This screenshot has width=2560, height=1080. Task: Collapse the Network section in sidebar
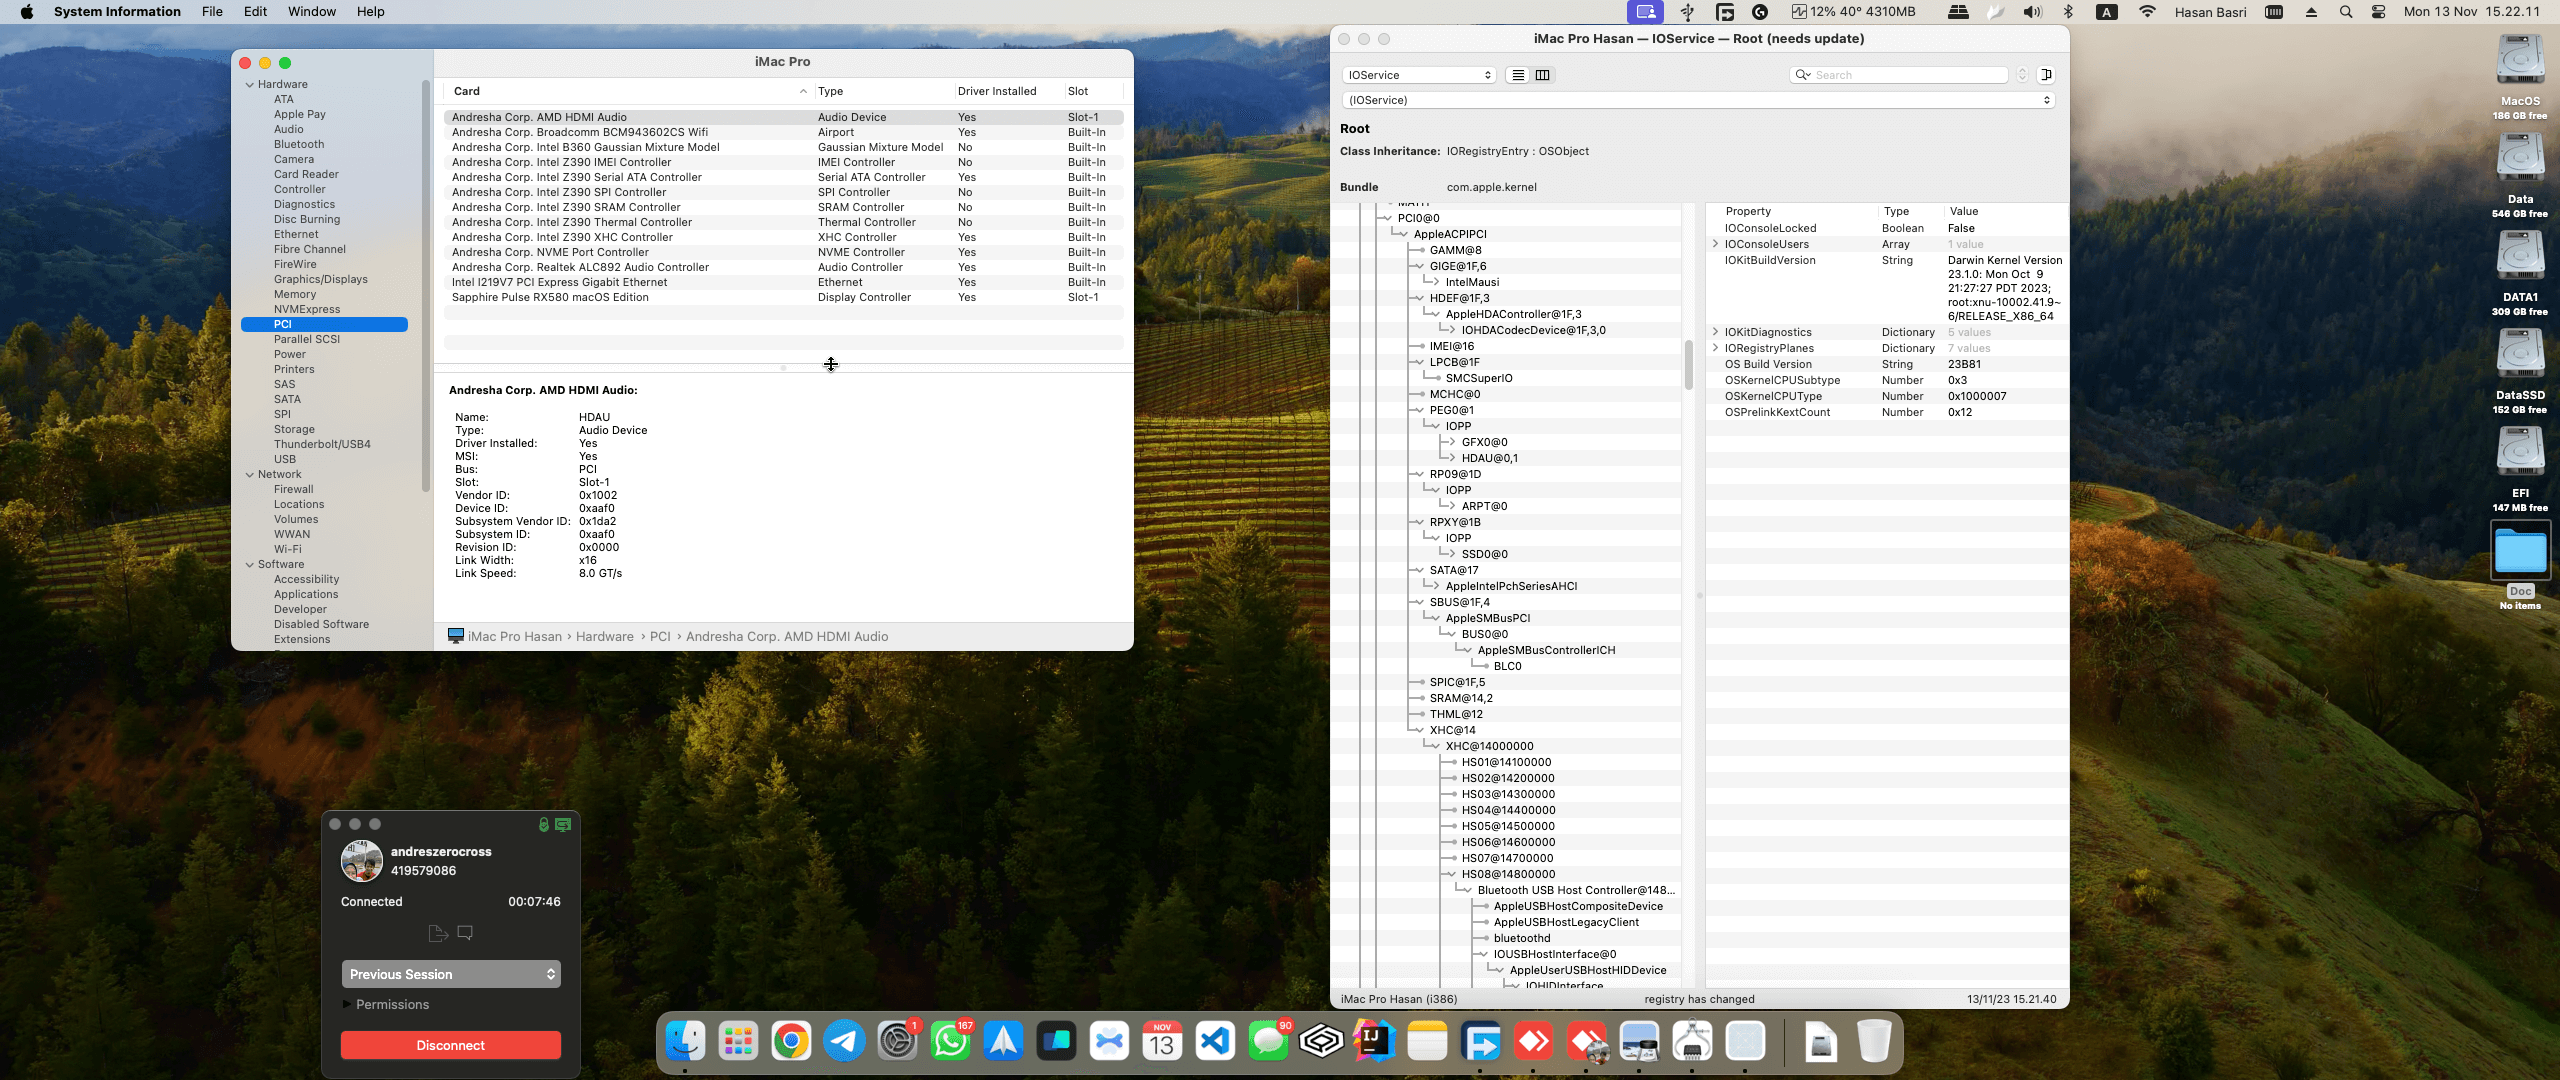click(250, 475)
